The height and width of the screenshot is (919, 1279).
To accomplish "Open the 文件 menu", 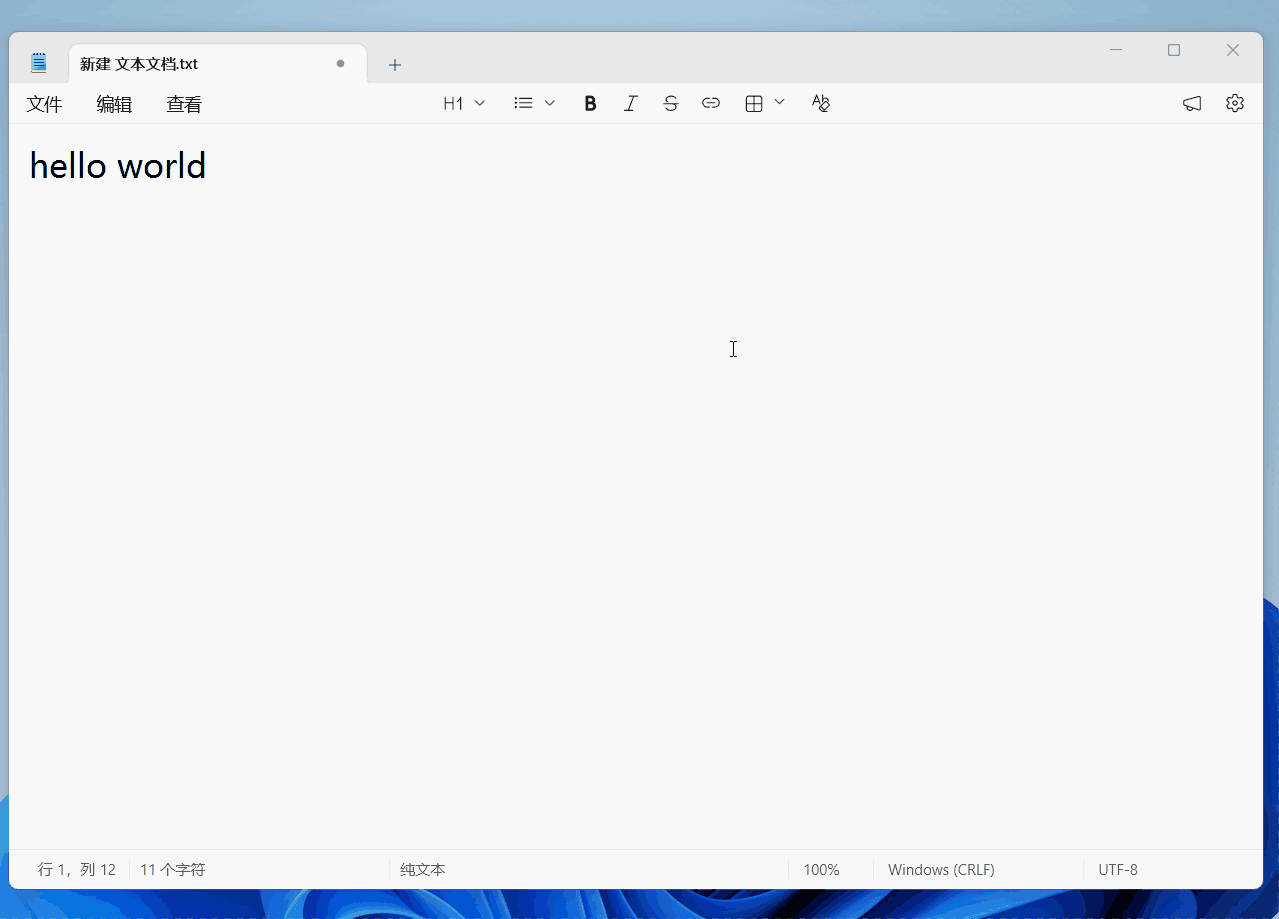I will click(44, 104).
